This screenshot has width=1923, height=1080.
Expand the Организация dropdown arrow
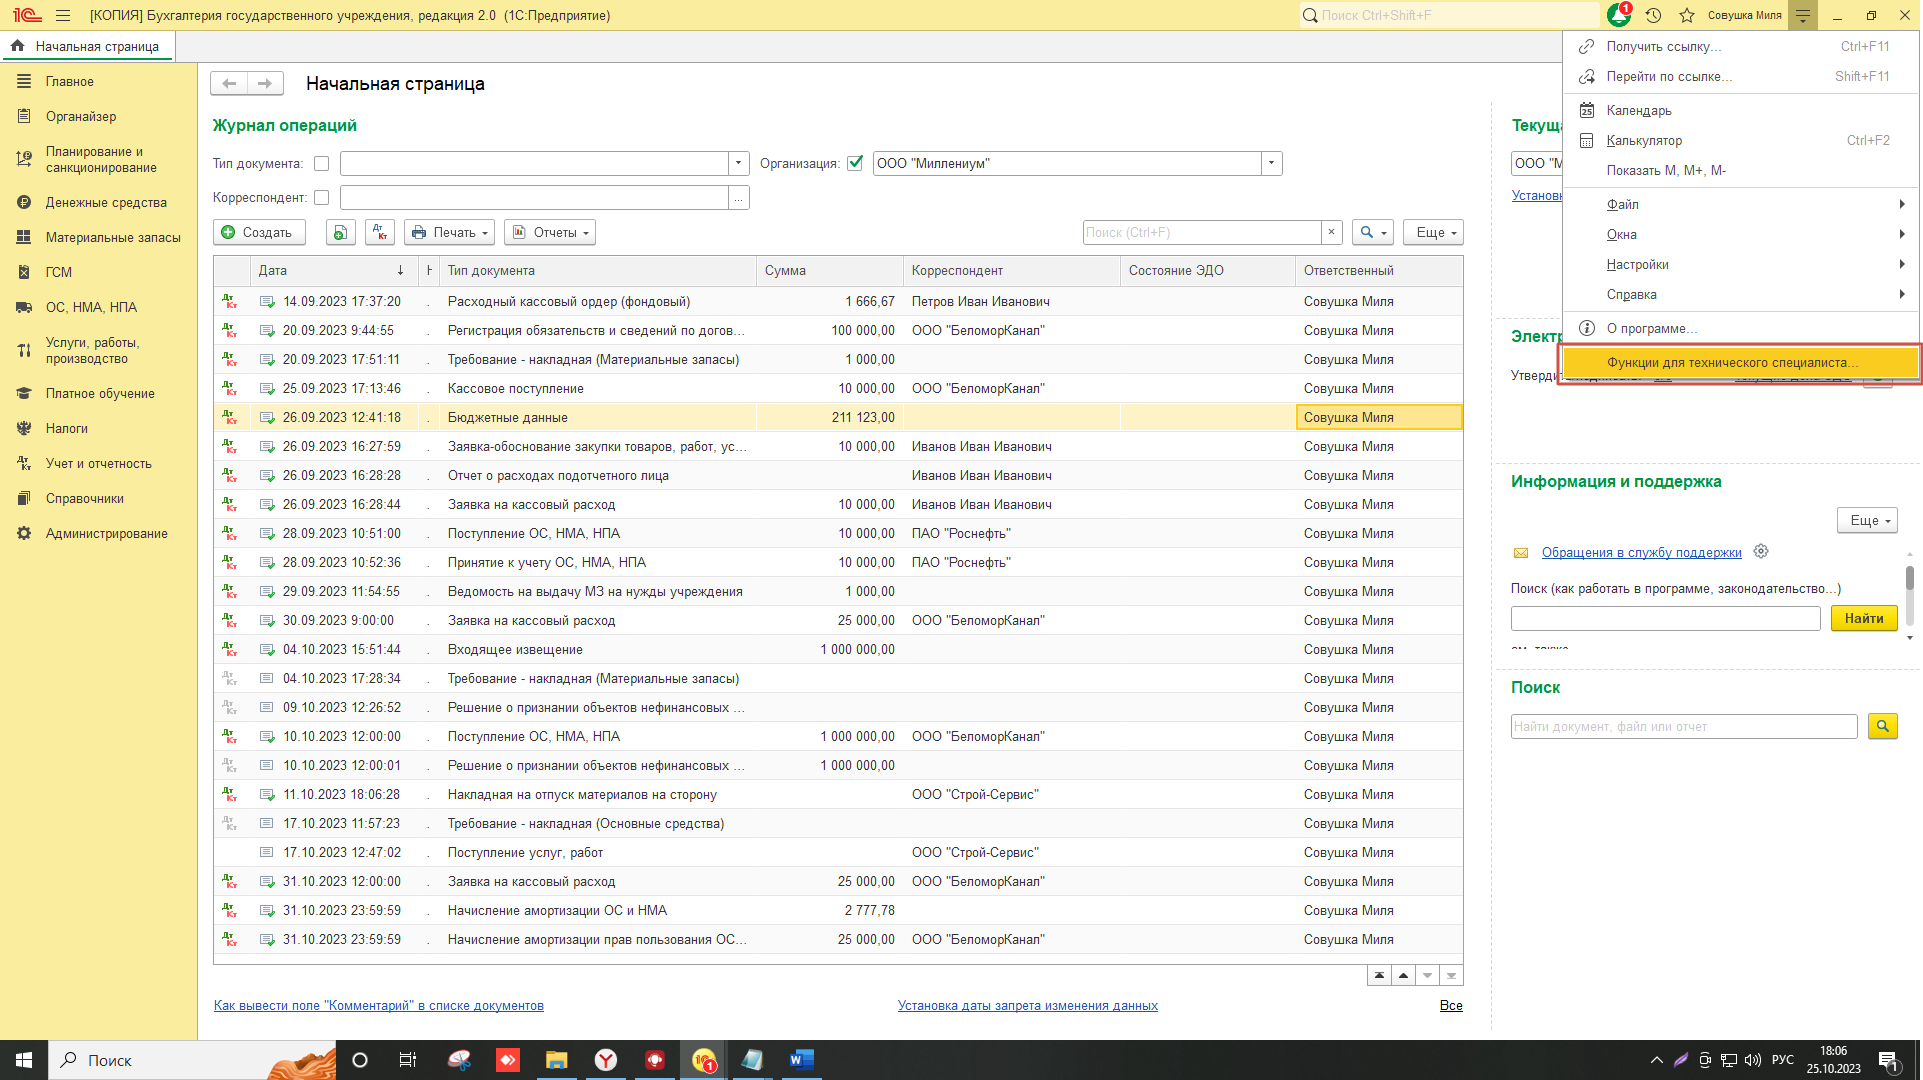tap(1272, 164)
